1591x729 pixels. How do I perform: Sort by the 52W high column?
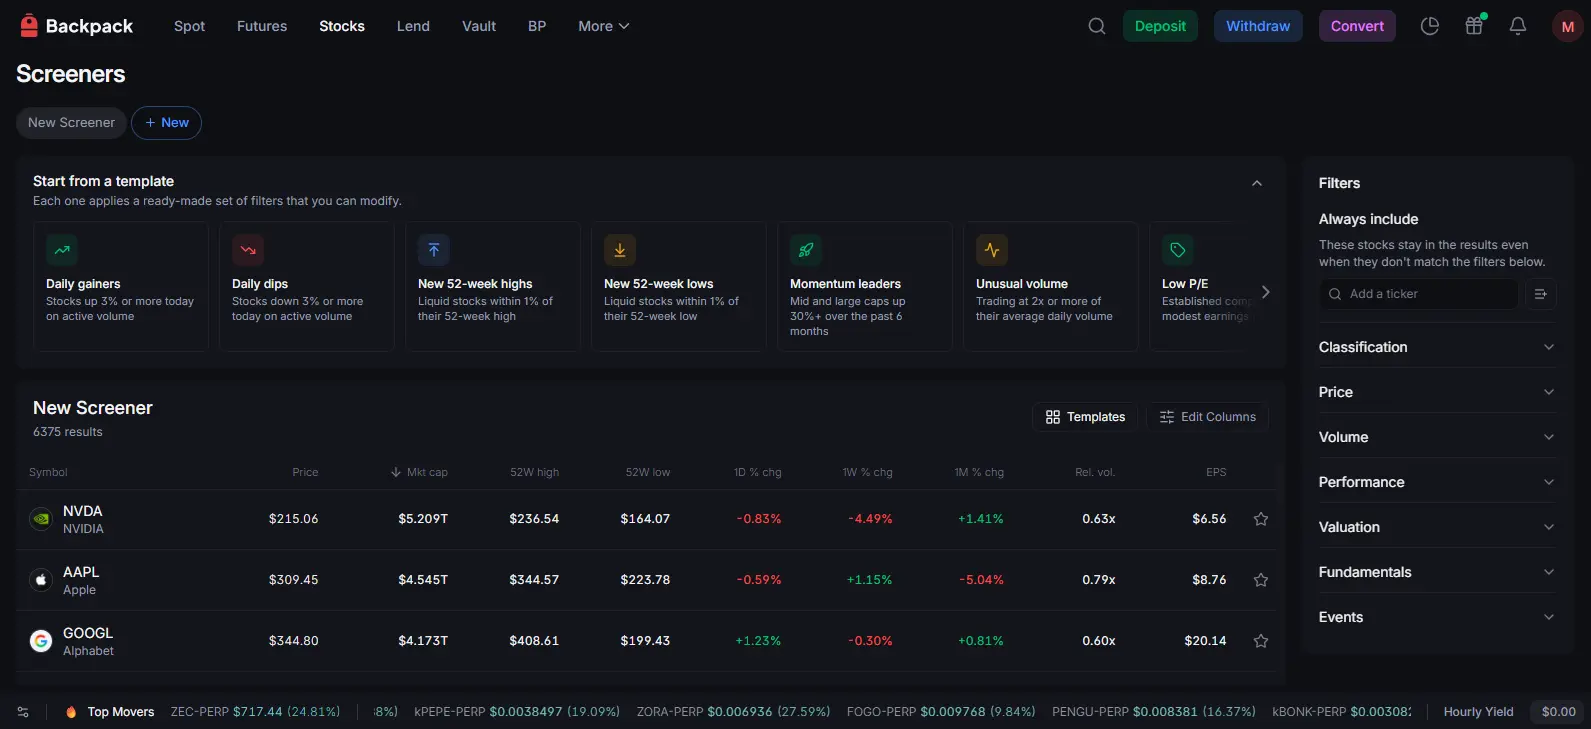coord(535,472)
